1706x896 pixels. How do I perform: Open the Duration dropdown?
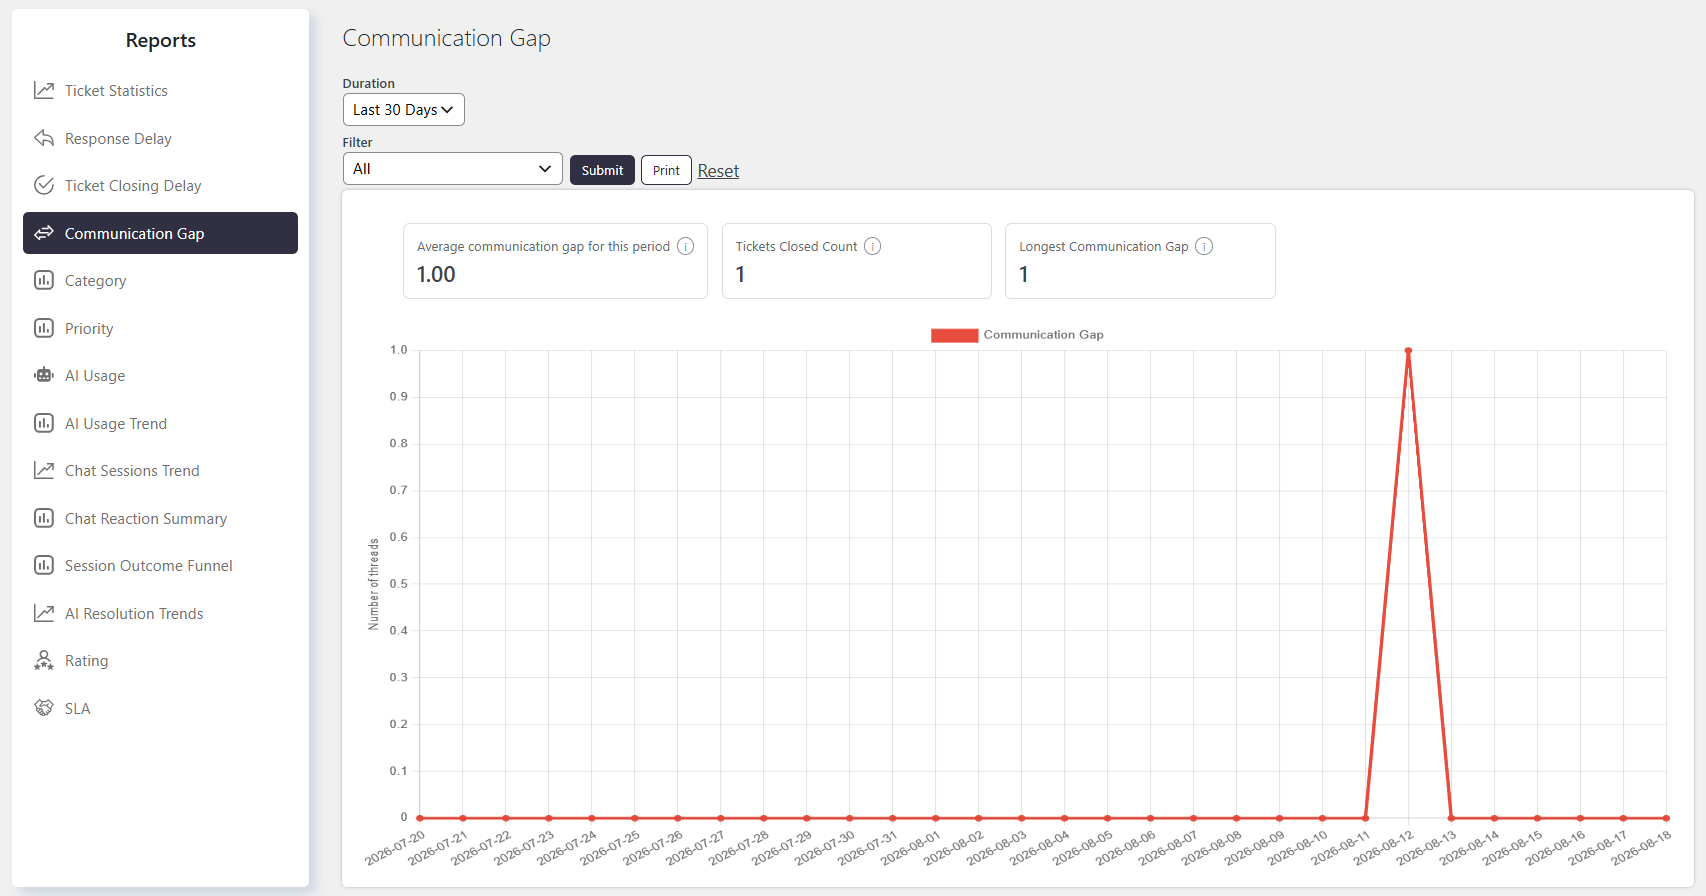(403, 110)
